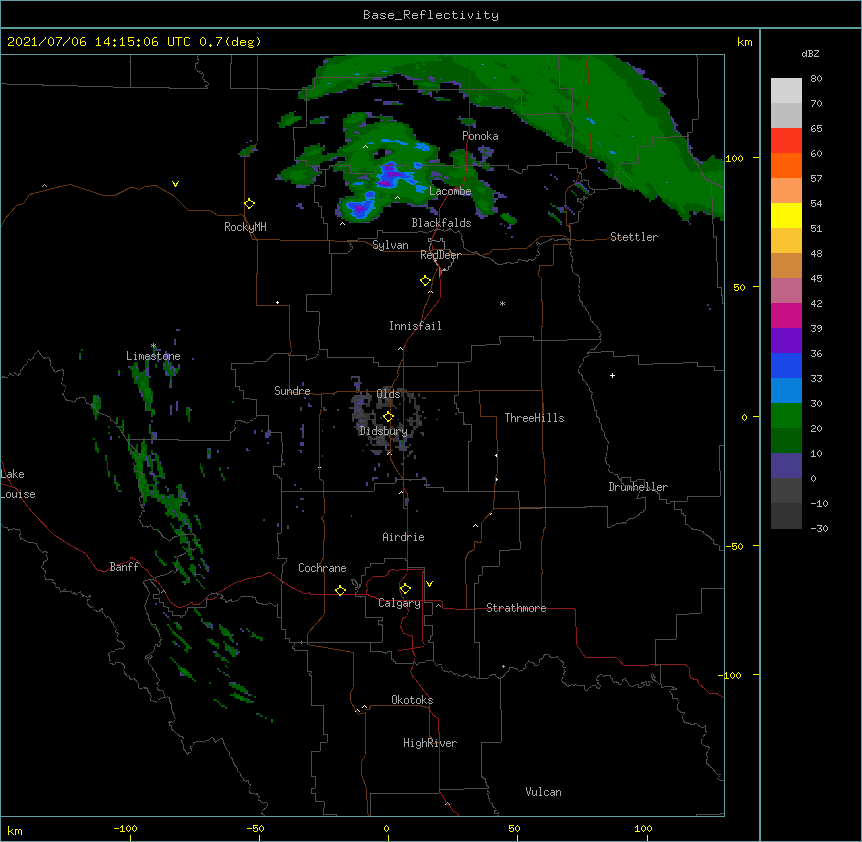Pick the slate blue 0-10 dBZ legend swatch

click(786, 466)
